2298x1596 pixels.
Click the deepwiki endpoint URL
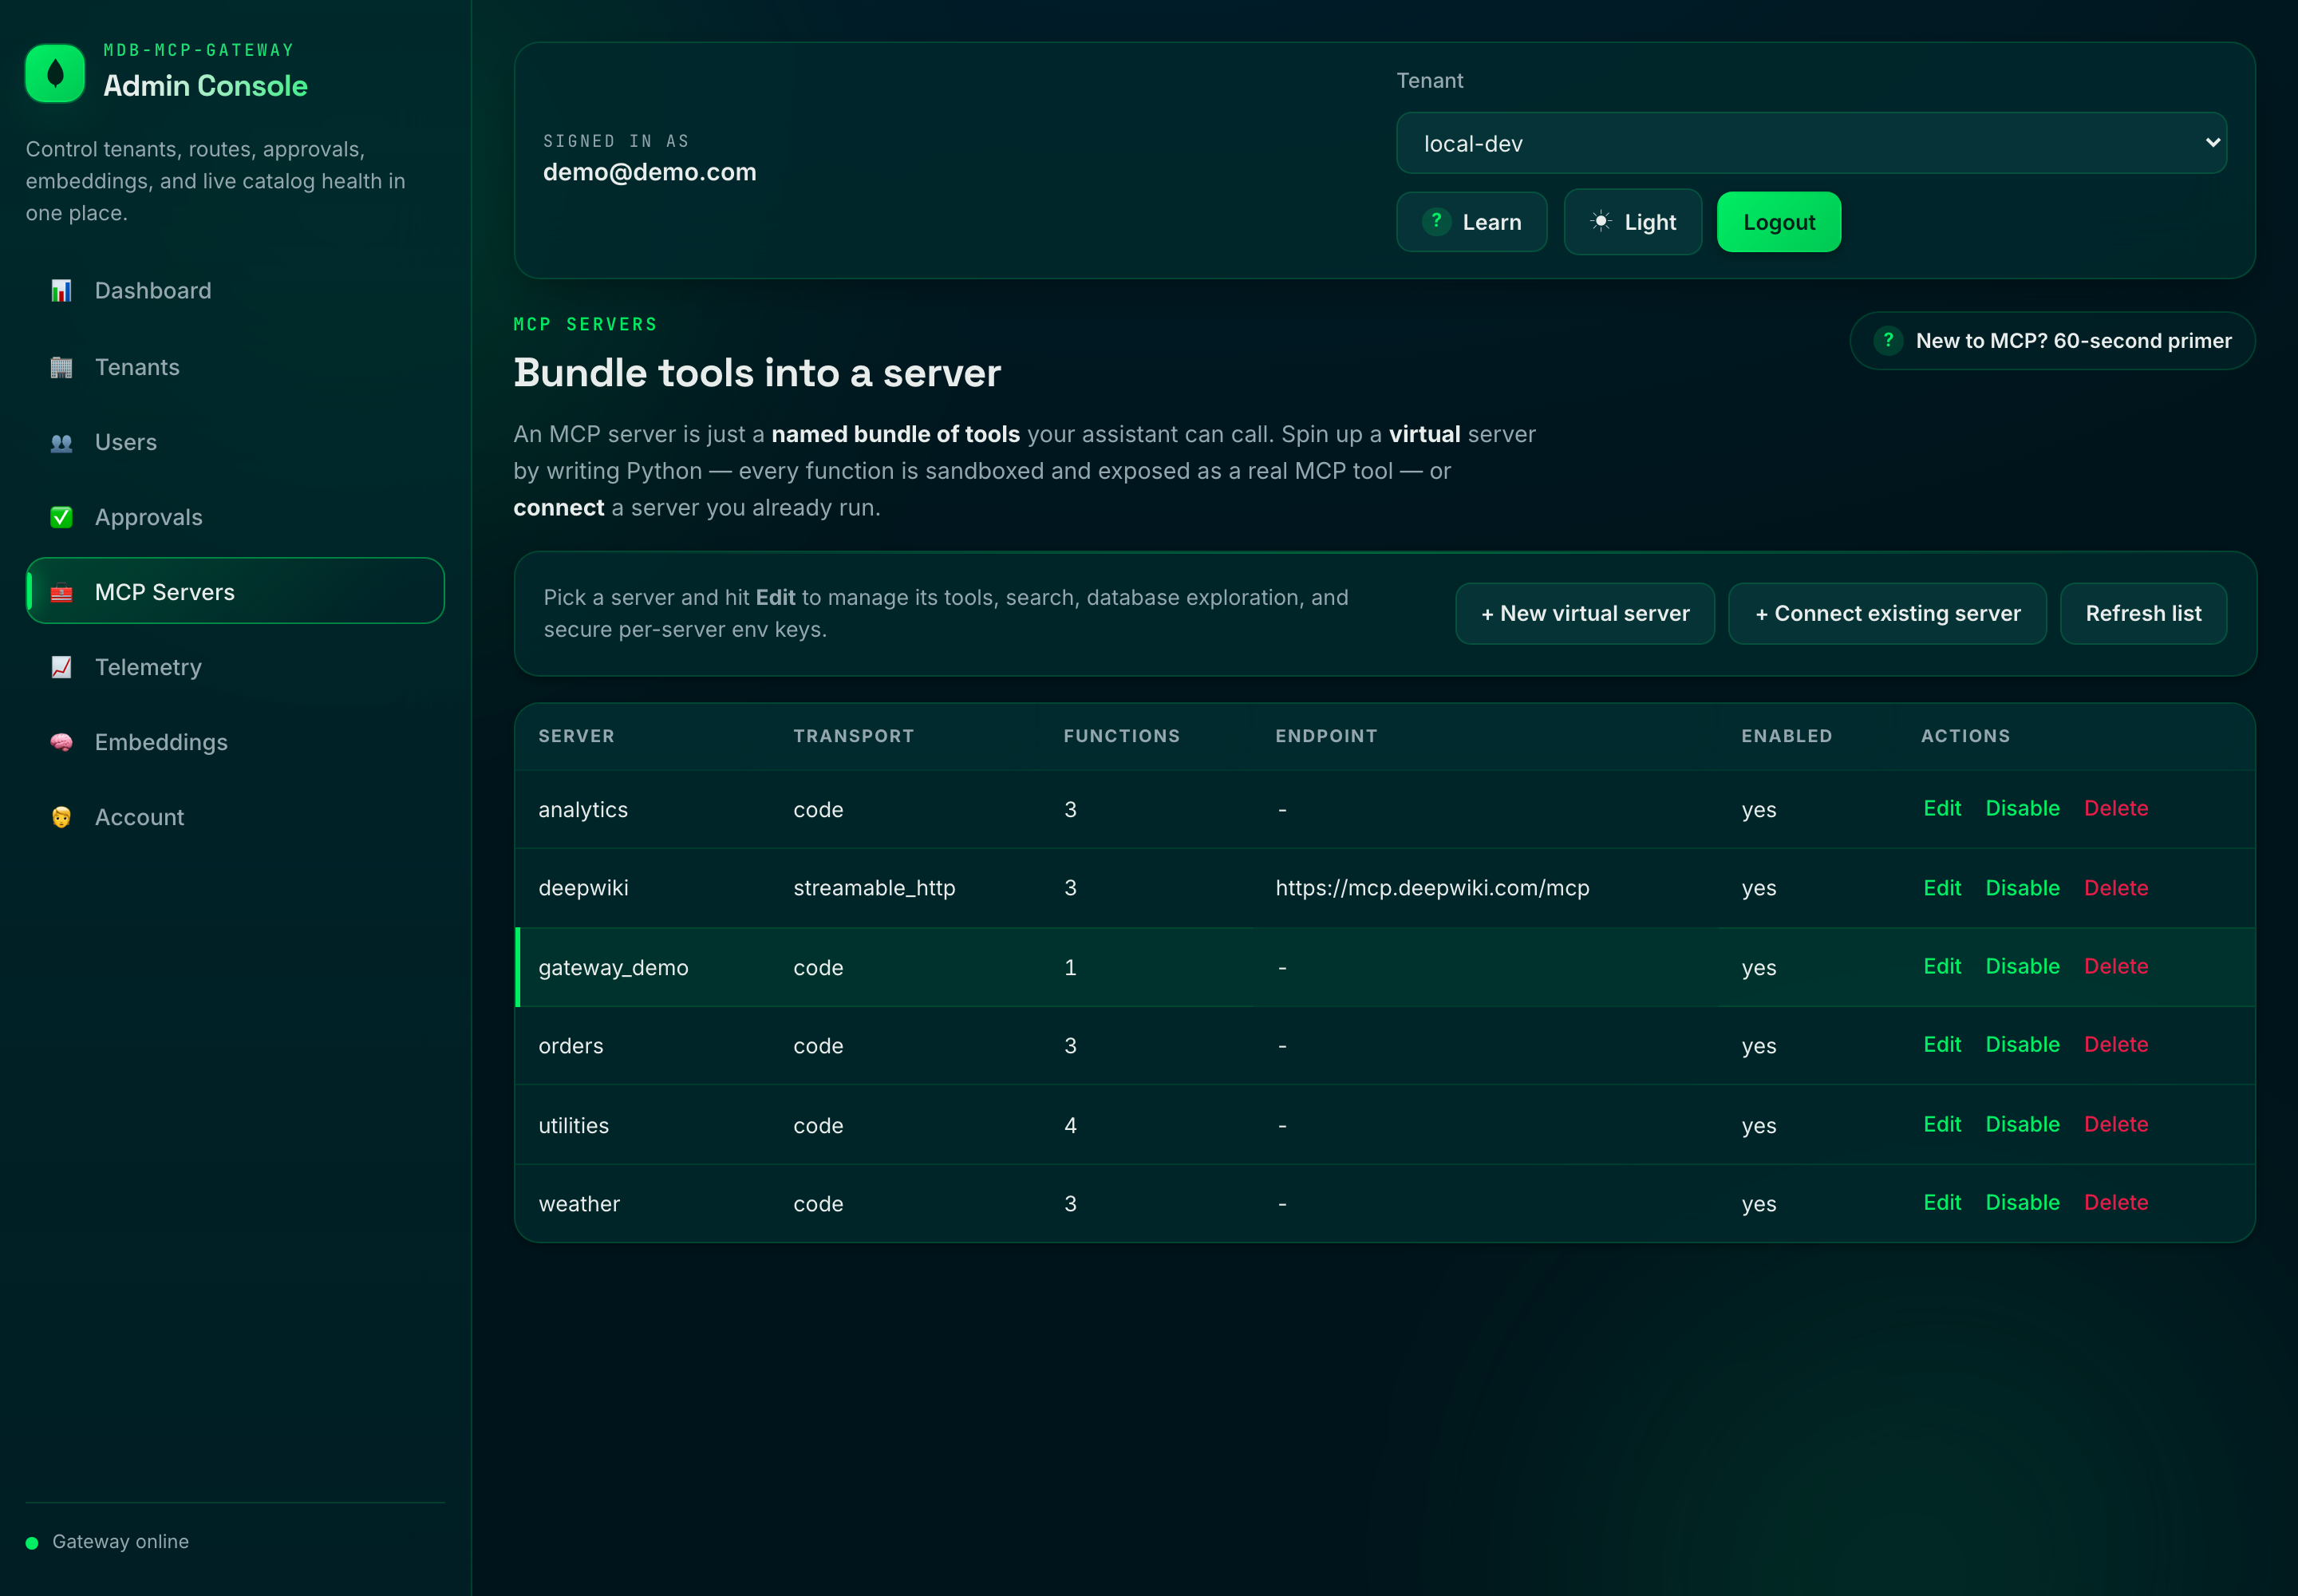tap(1432, 888)
